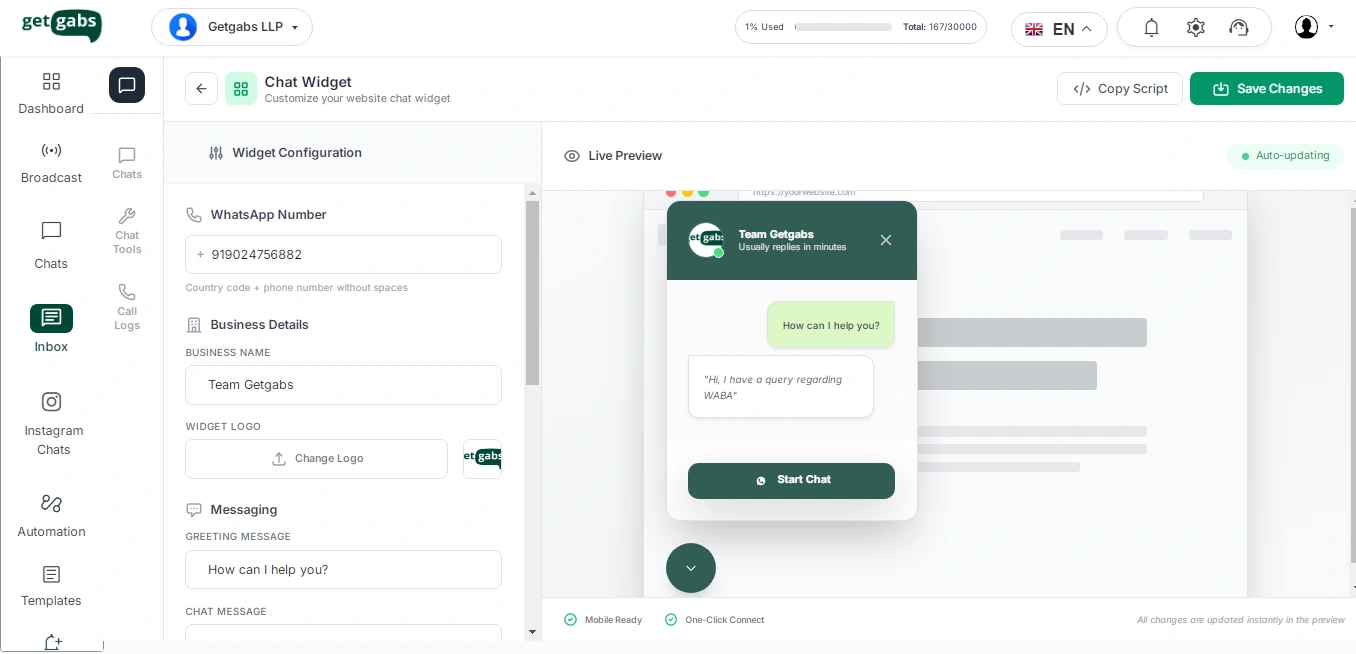1356x654 pixels.
Task: Open the support headset icon
Action: (x=1239, y=27)
